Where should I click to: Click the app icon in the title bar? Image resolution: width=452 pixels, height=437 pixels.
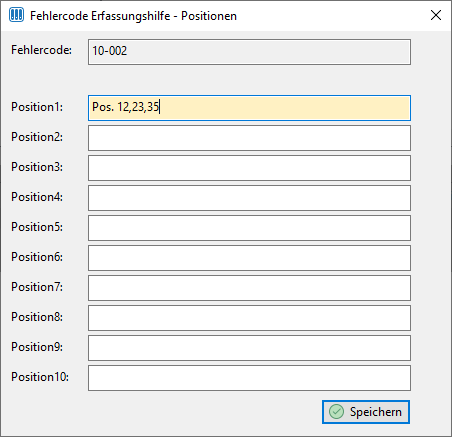[x=16, y=15]
